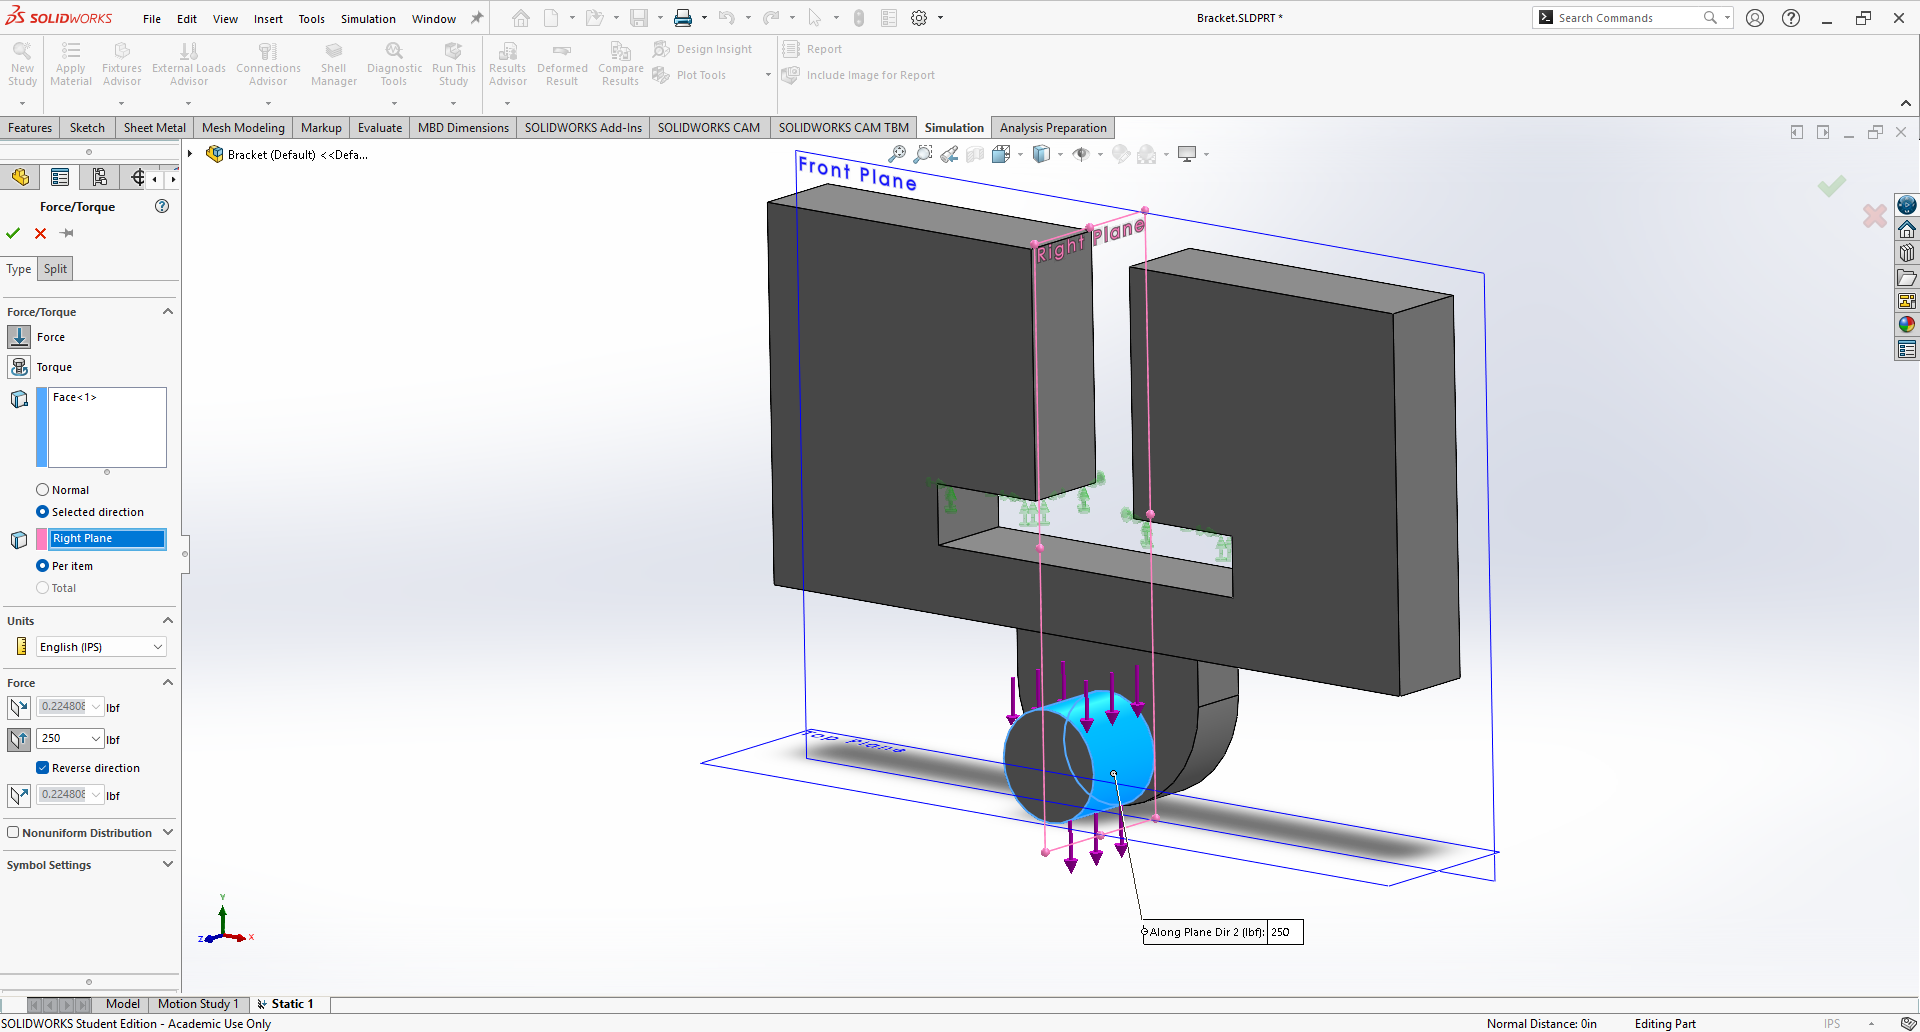Open the Simulation menu

(x=368, y=19)
